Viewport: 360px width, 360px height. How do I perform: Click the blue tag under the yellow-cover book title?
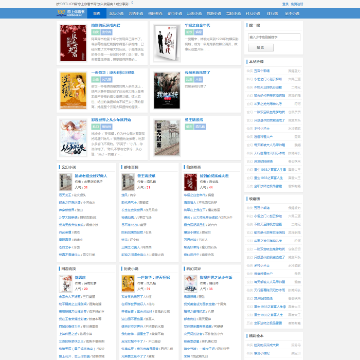(107, 80)
